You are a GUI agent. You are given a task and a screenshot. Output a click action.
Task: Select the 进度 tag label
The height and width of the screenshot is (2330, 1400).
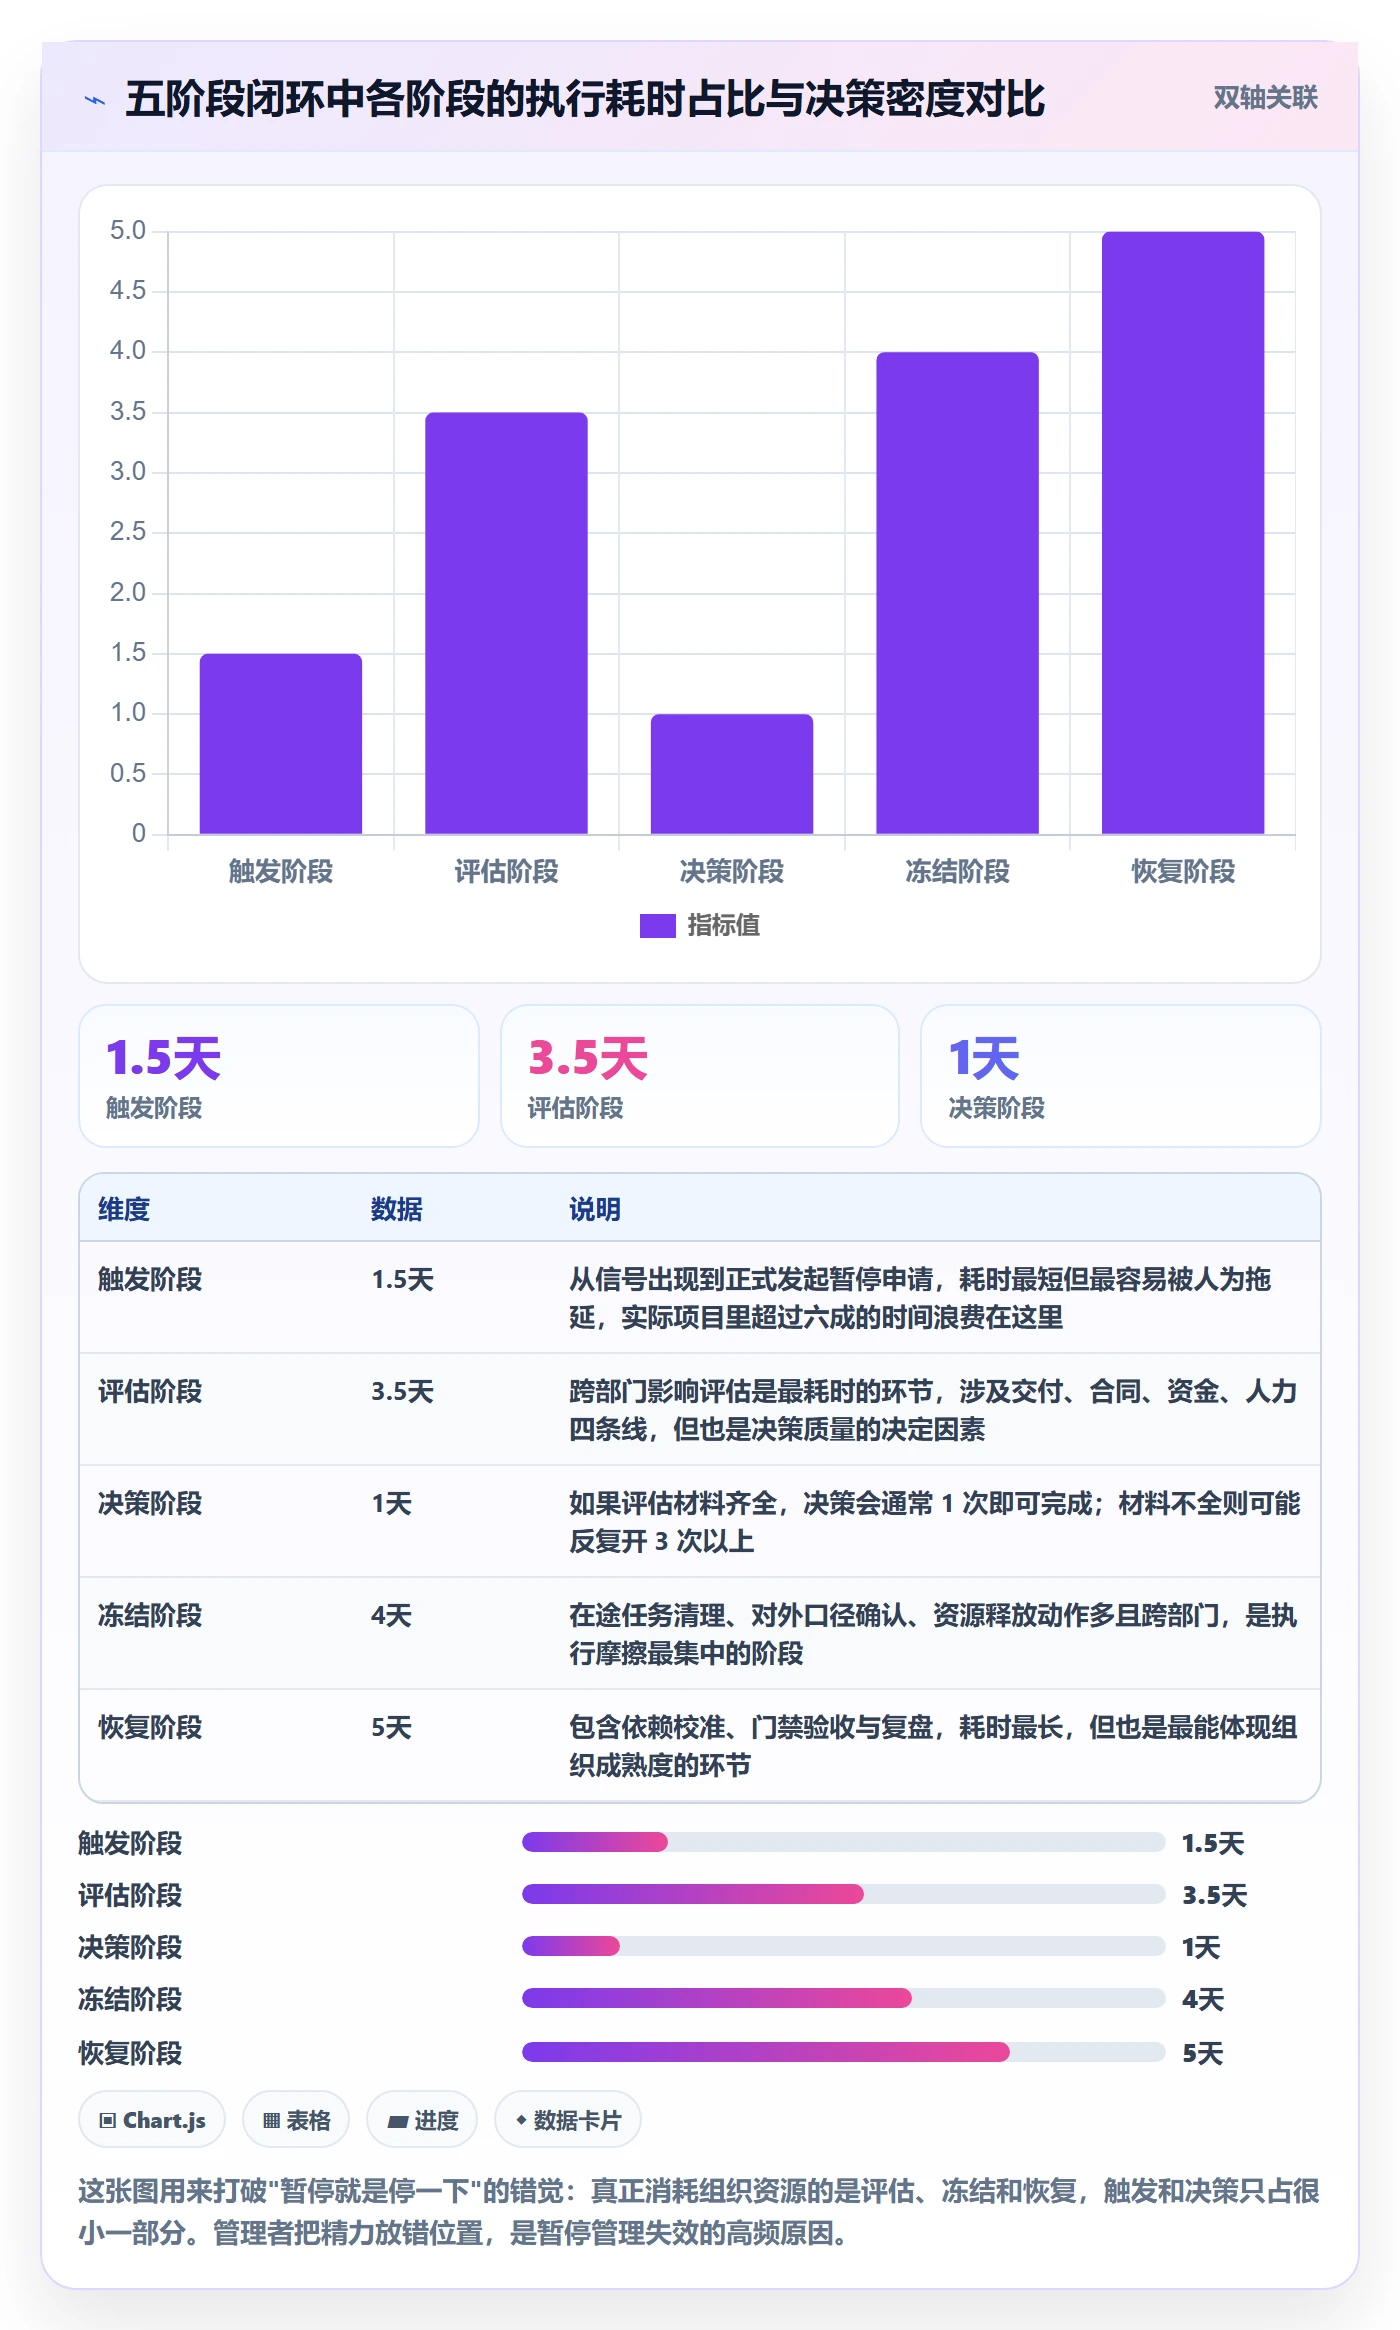436,2120
